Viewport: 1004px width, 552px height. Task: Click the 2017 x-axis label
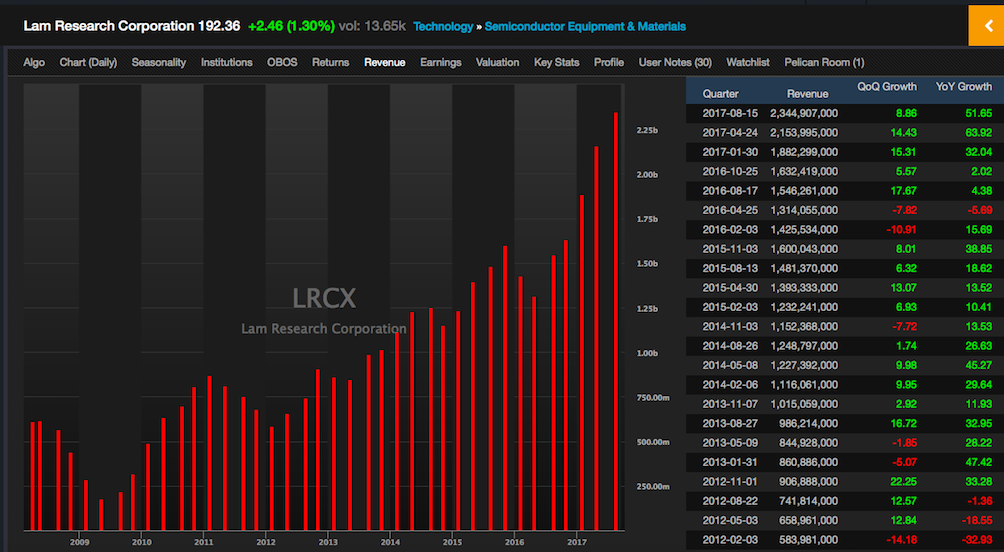point(577,542)
